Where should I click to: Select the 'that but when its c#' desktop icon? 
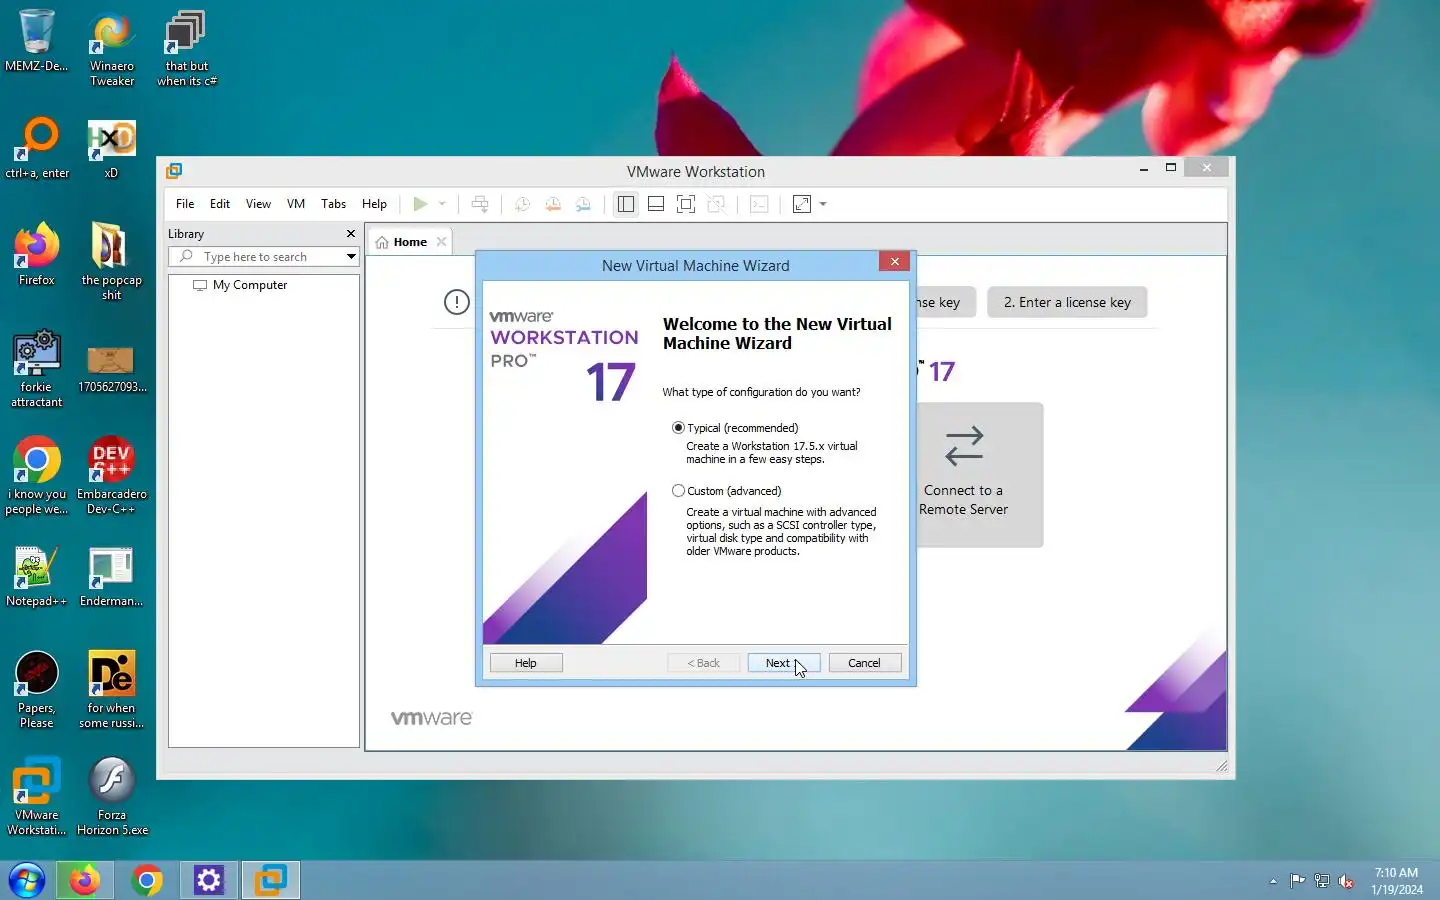coord(187,49)
